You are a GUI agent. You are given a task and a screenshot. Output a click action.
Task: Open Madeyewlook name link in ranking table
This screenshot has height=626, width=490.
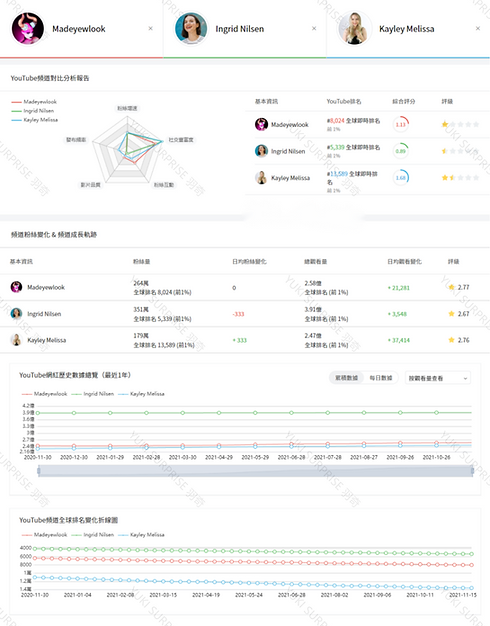tap(290, 125)
